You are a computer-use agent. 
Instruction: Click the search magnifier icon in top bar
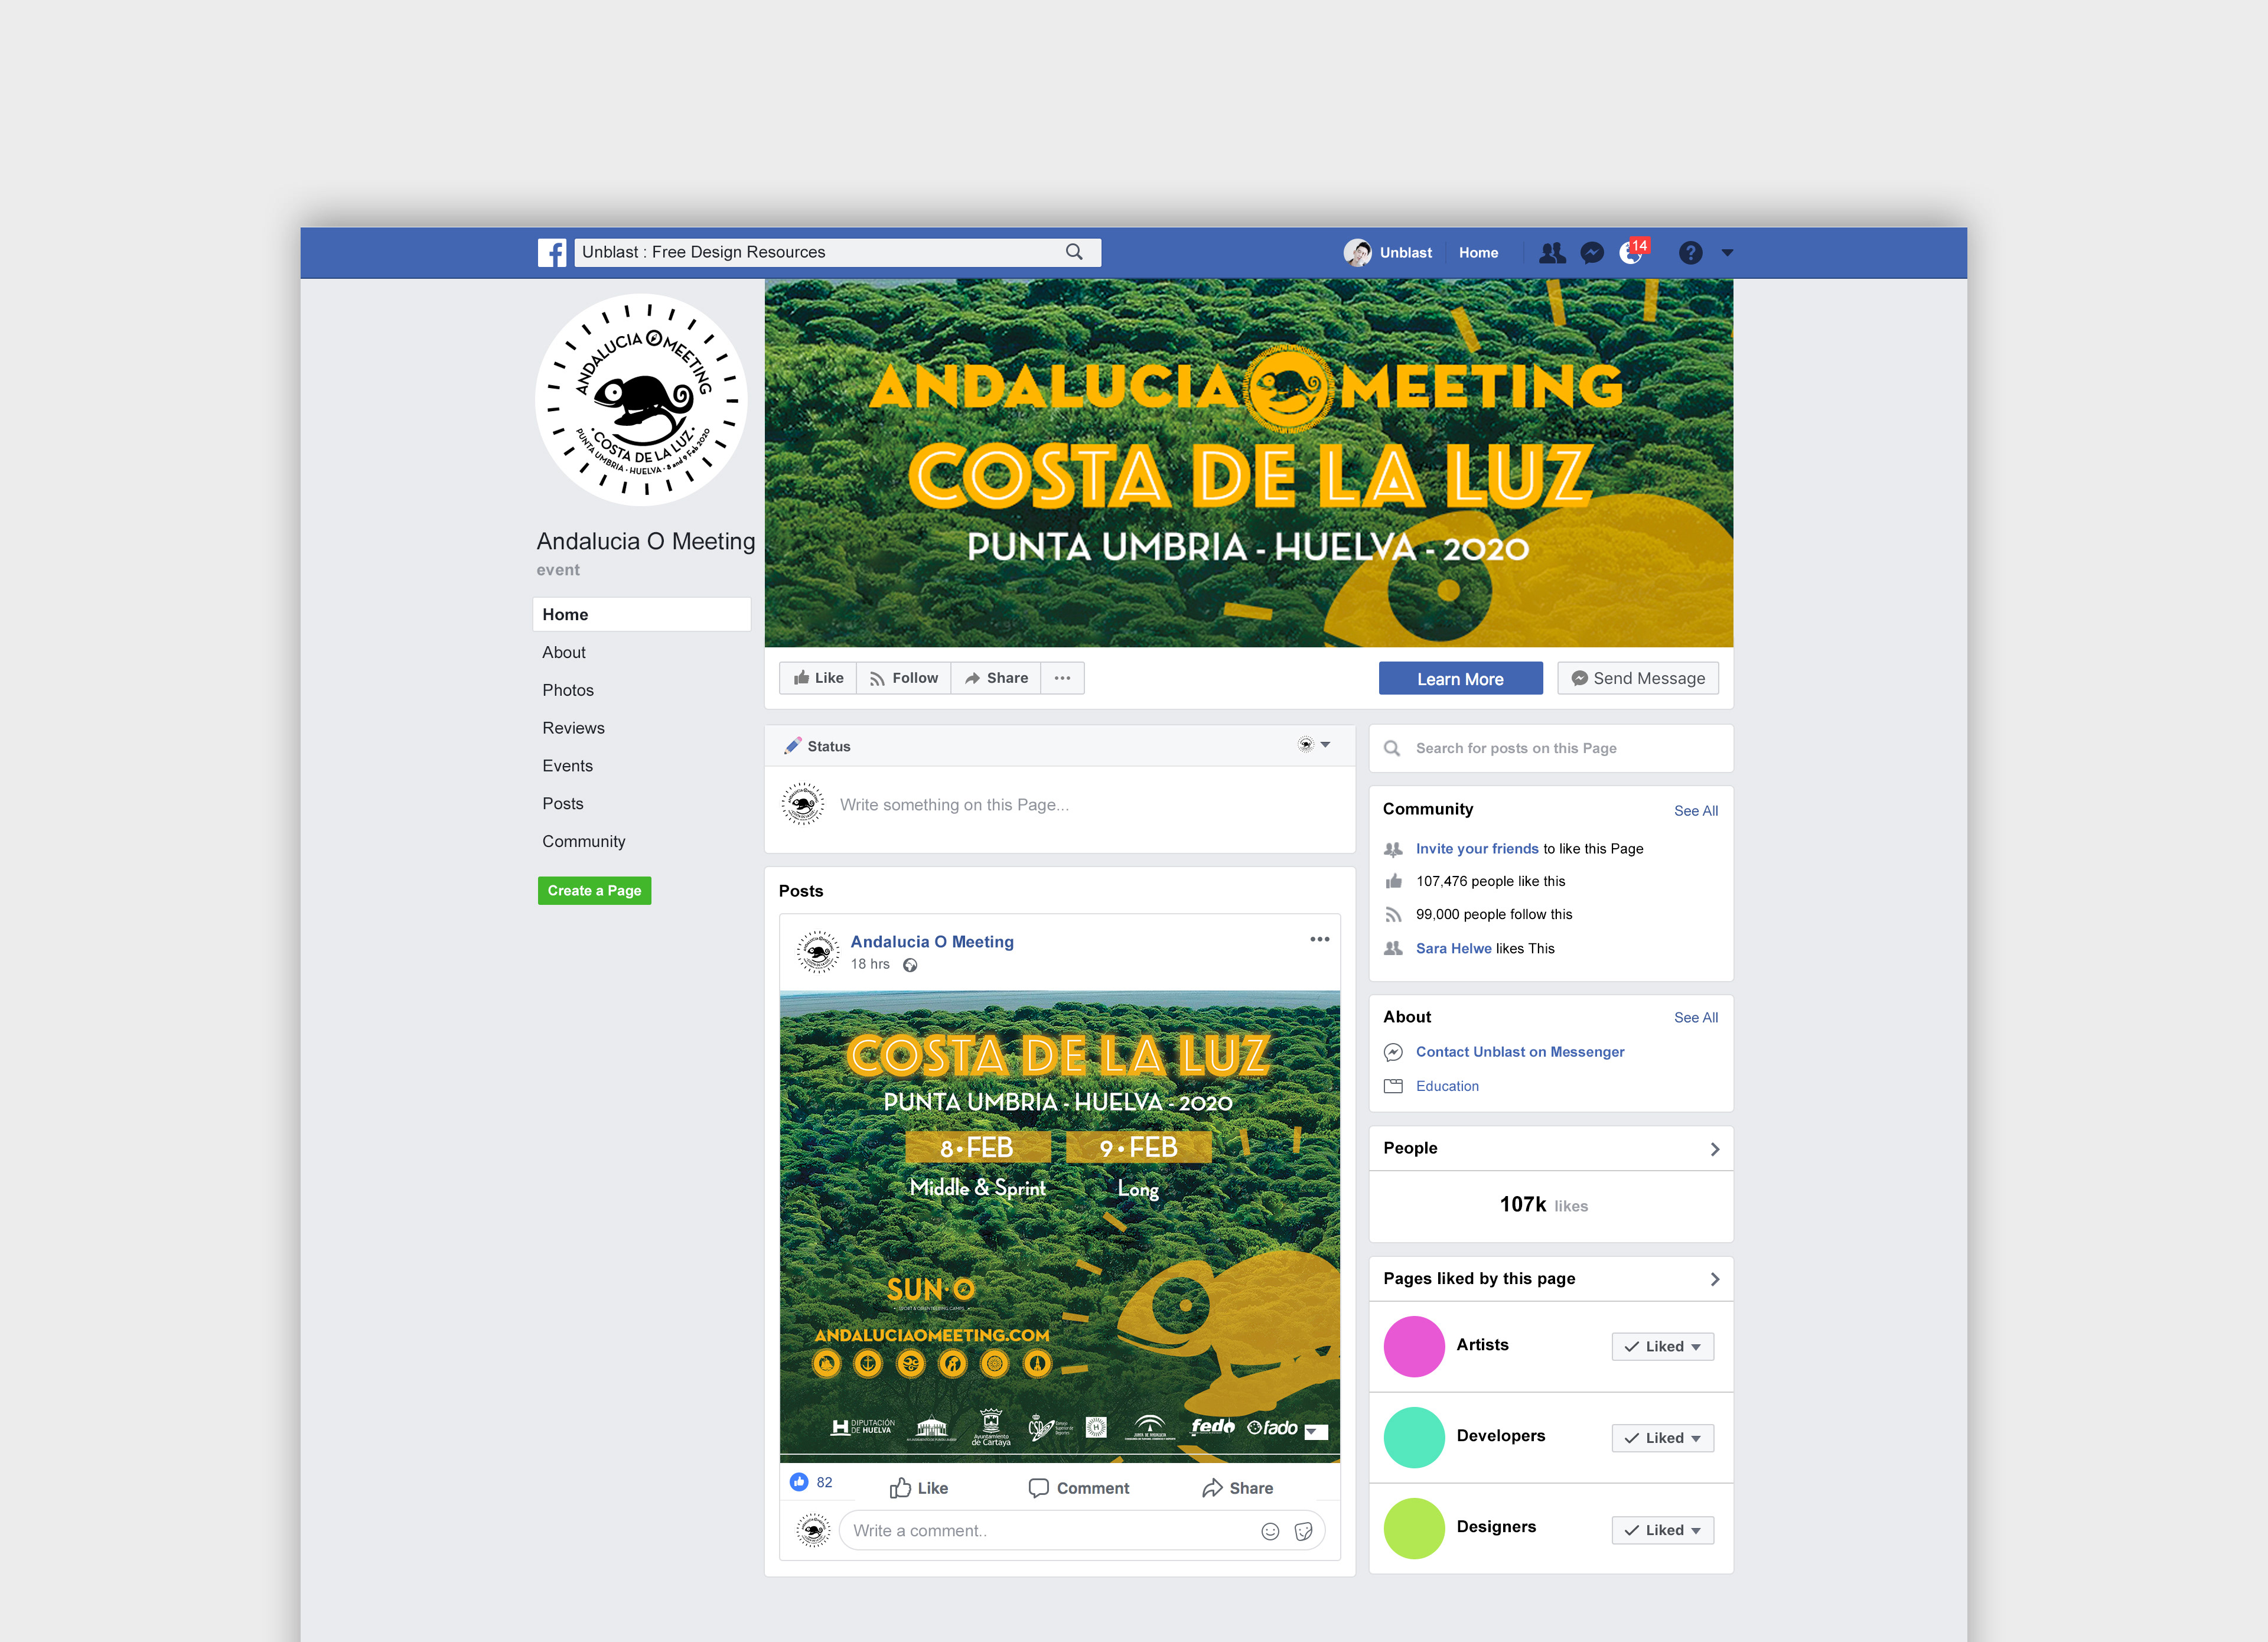coord(1074,252)
